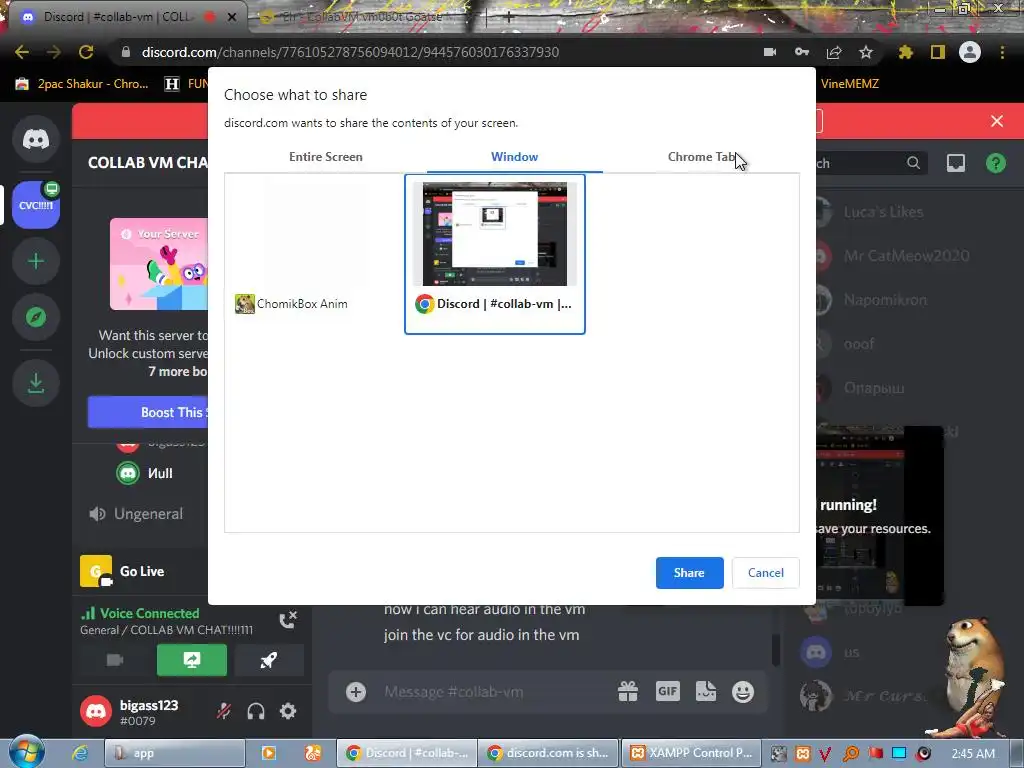Click the bigass123 user avatar
Screen dimensions: 1024x768
coord(96,711)
